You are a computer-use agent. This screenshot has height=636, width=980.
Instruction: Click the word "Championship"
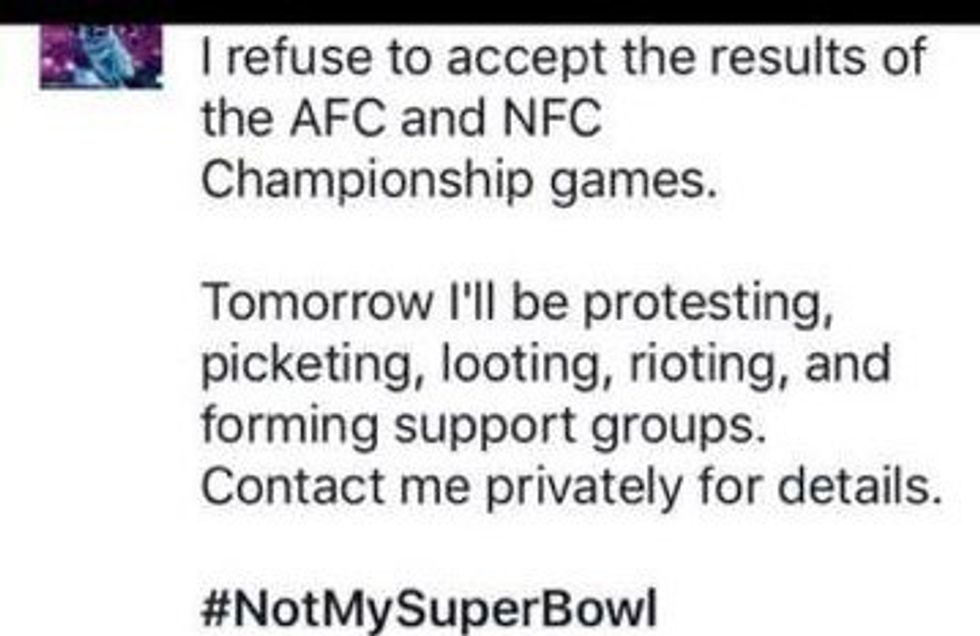point(366,183)
